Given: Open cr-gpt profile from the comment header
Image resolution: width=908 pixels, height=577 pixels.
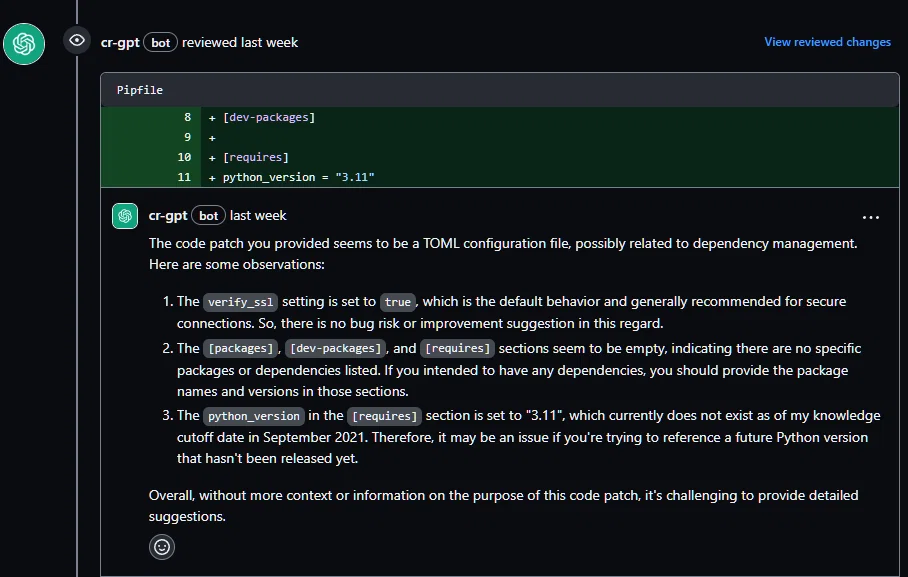Looking at the screenshot, I should [x=168, y=216].
